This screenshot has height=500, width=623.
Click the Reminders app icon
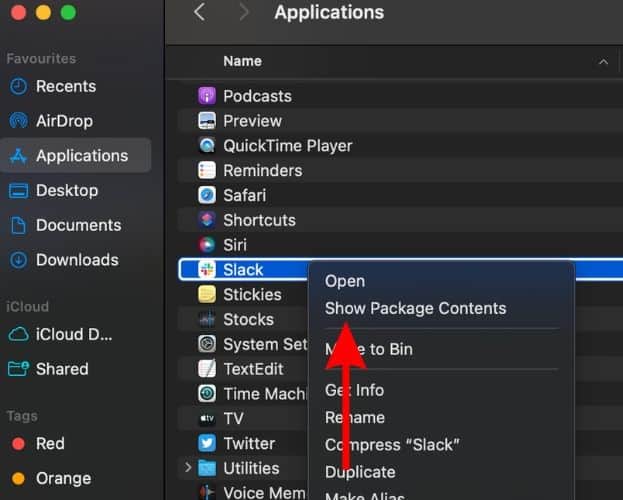[x=207, y=171]
